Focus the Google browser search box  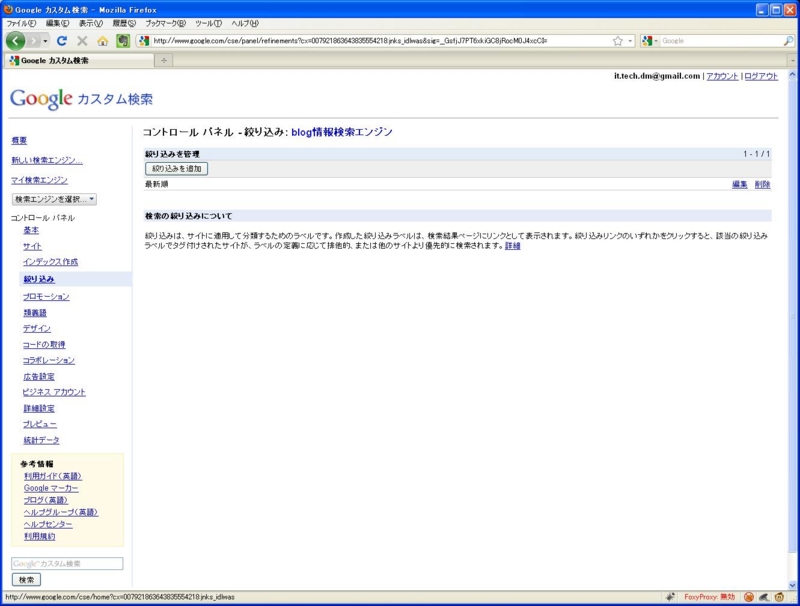click(x=720, y=41)
